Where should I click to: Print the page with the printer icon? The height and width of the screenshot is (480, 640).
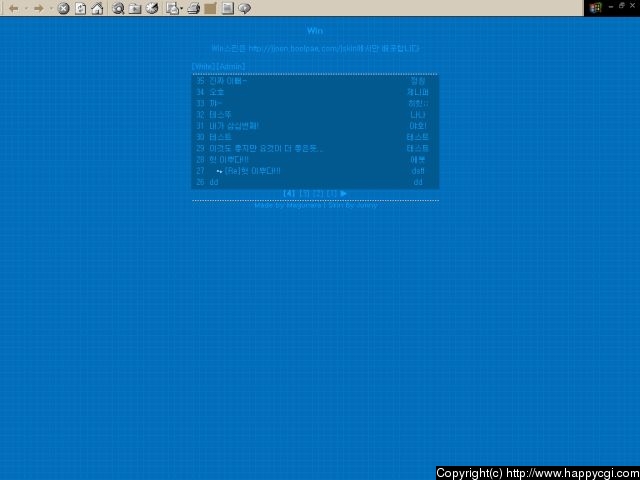(193, 9)
